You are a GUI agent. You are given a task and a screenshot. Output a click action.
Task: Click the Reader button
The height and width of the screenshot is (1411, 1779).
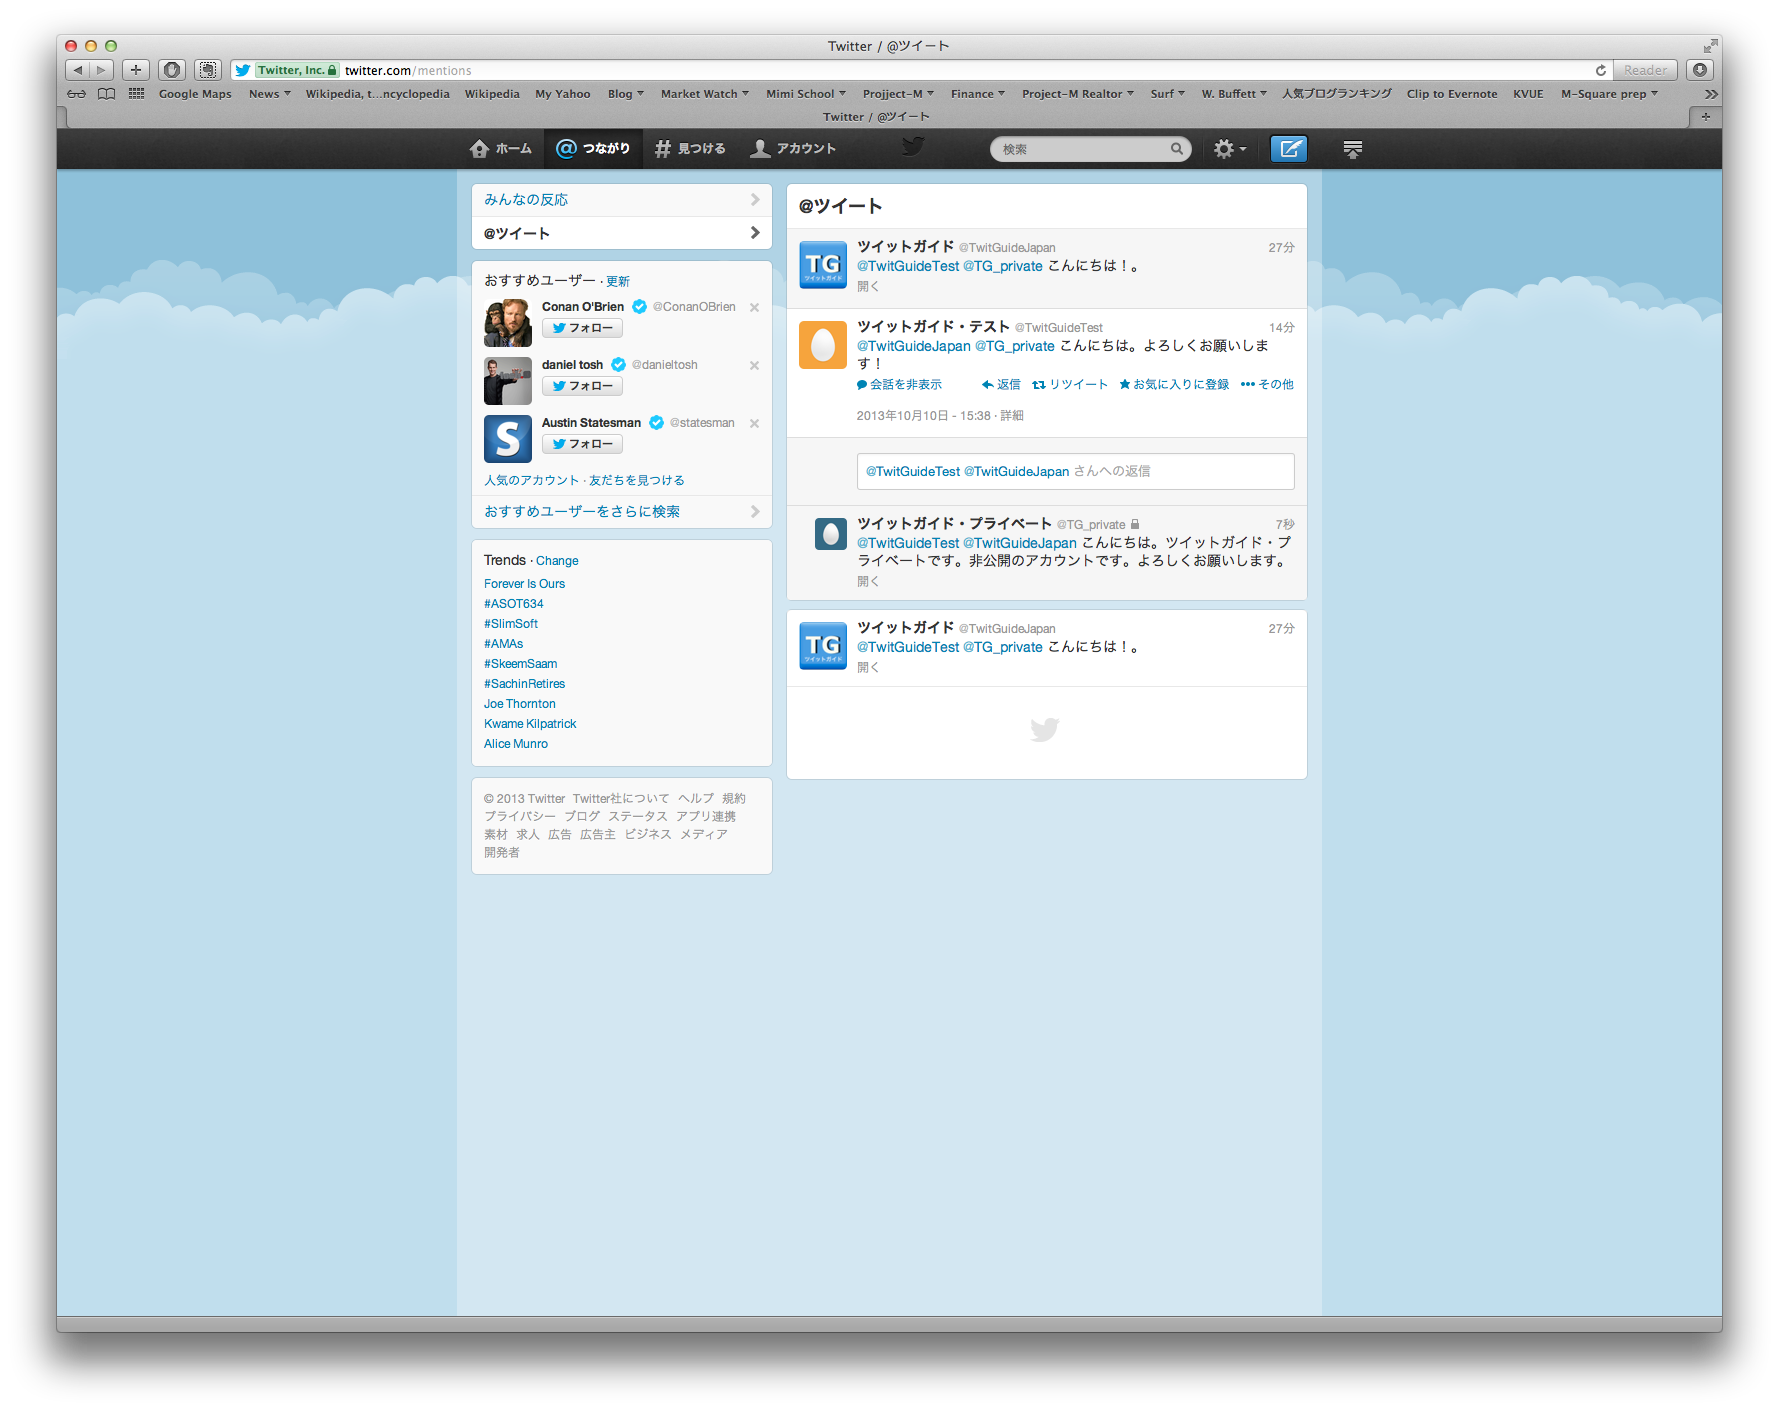click(x=1645, y=70)
